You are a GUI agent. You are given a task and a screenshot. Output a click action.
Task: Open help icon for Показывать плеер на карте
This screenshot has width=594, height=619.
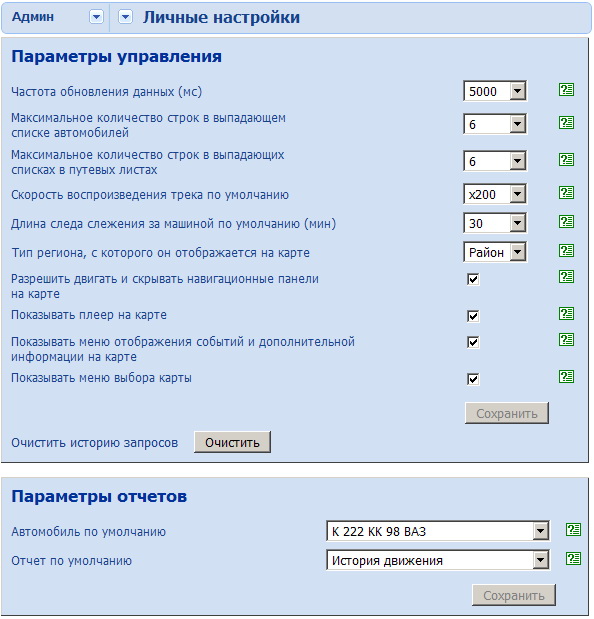566,314
